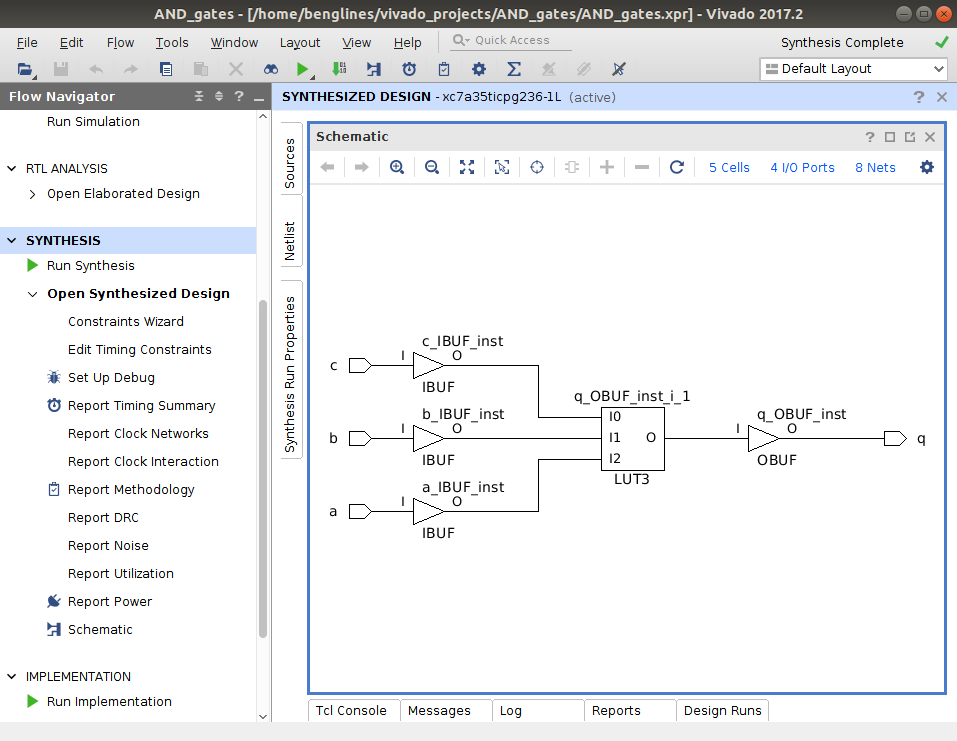Click the Flow Navigator vertical scrollbar
Viewport: 957px width, 741px height.
(x=263, y=469)
